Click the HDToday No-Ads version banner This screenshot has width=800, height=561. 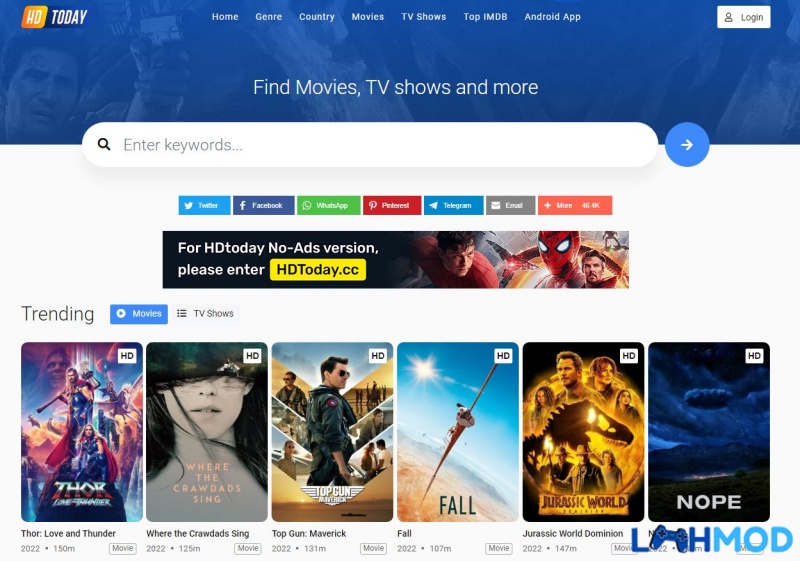(395, 260)
